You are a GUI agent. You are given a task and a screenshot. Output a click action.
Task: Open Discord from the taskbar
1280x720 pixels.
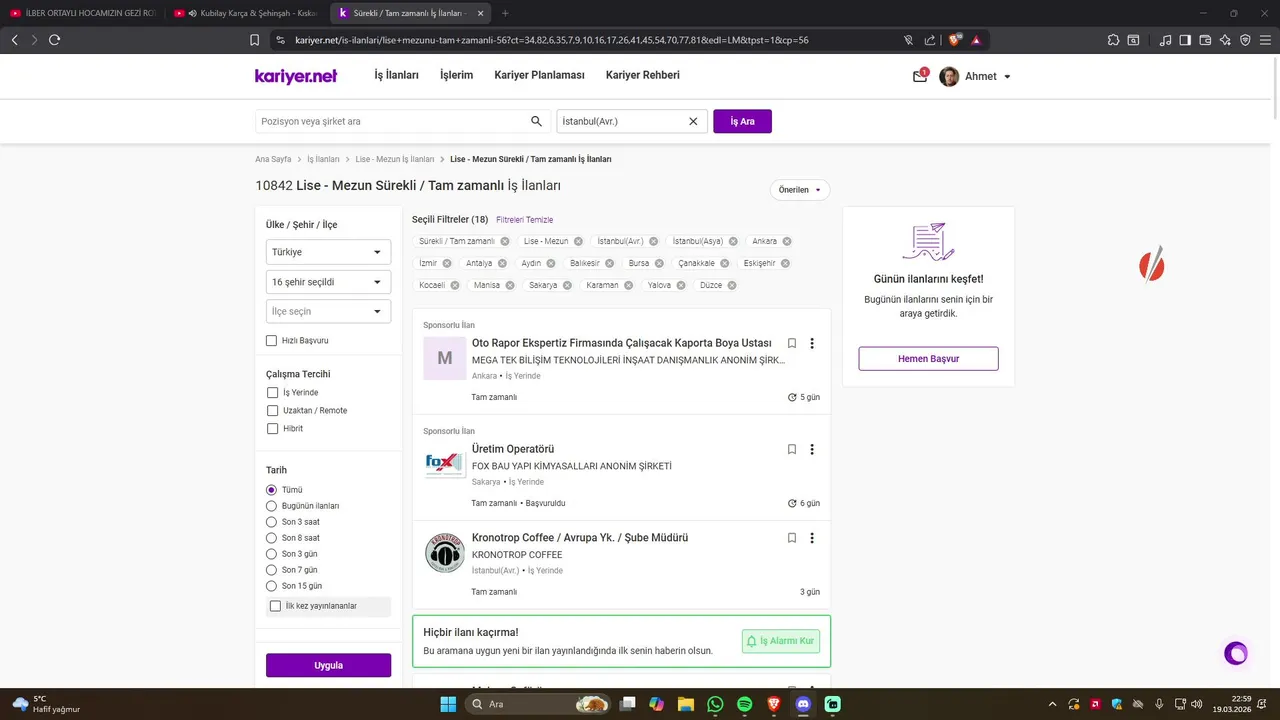coord(803,704)
